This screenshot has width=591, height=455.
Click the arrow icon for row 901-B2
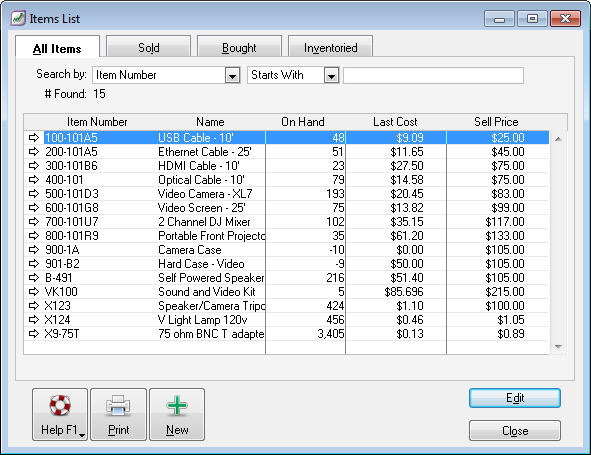(x=34, y=264)
